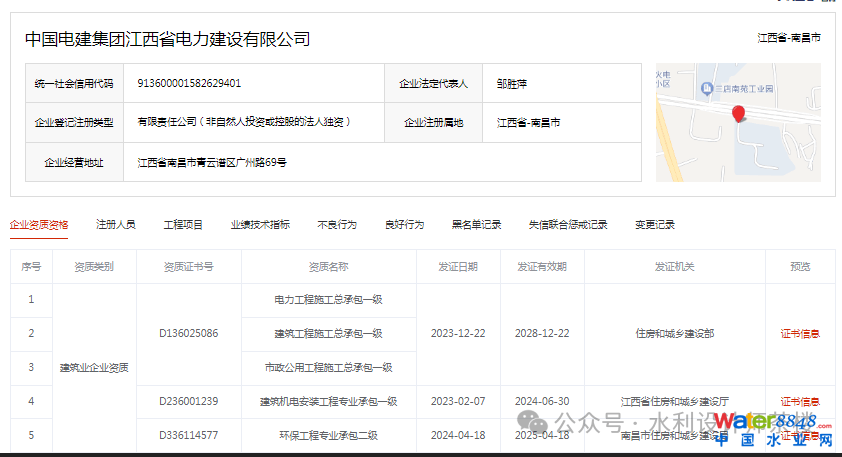Click the red location pin on the map

(739, 114)
